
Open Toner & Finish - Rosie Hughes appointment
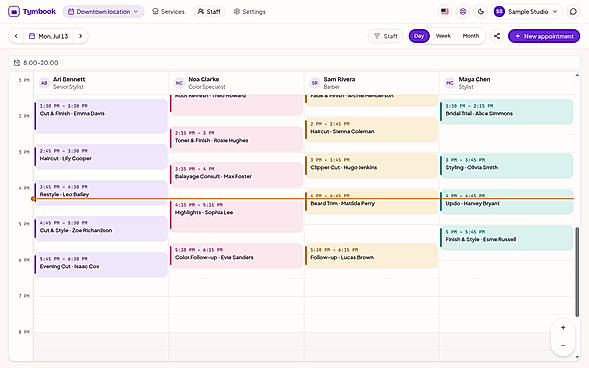236,139
